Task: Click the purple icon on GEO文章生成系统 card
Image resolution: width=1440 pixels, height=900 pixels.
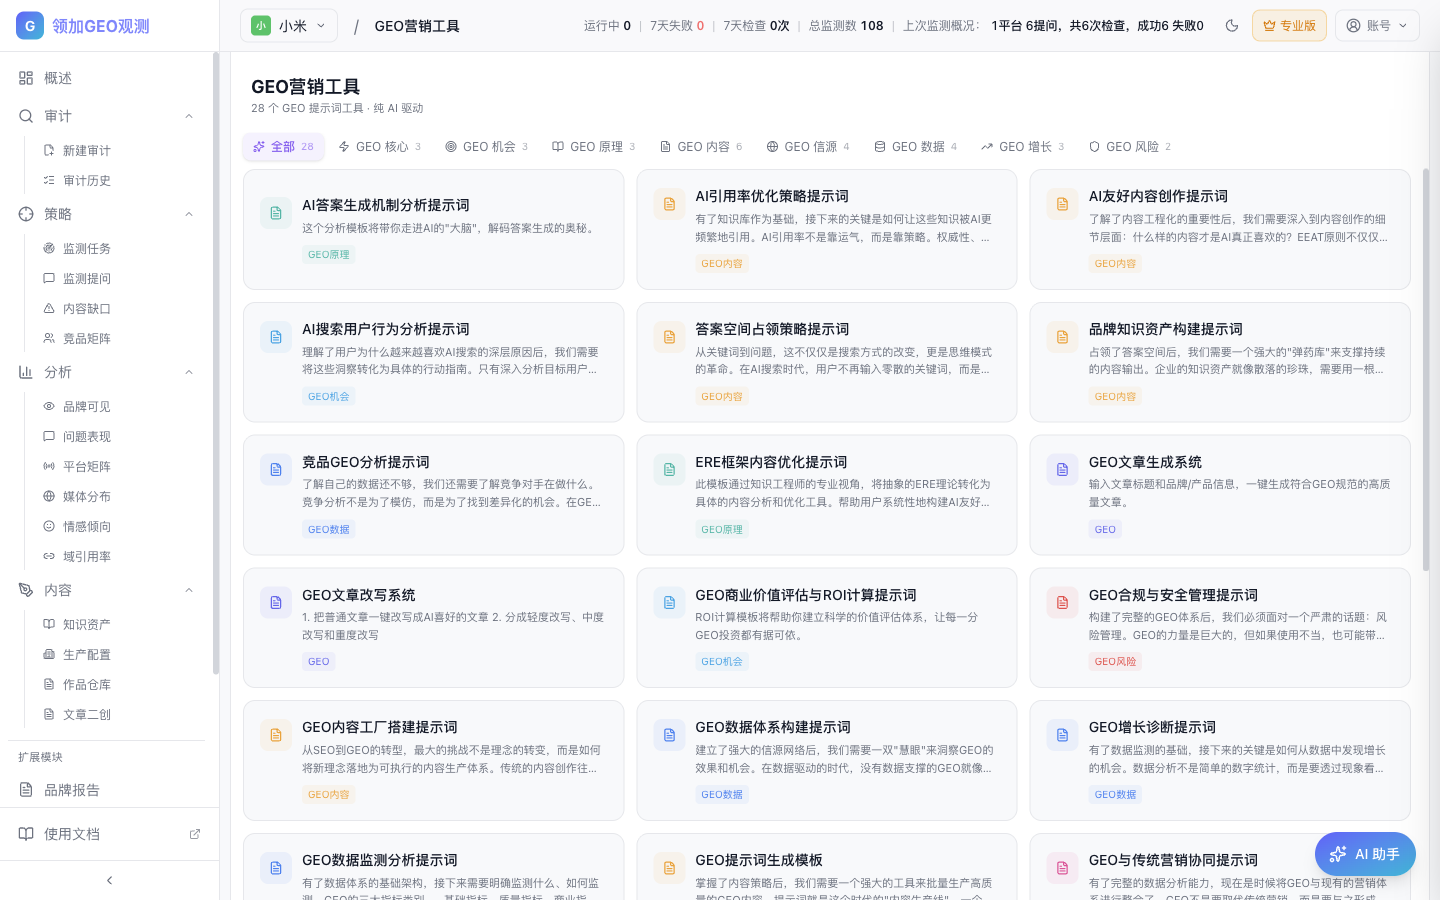Action: click(x=1062, y=470)
